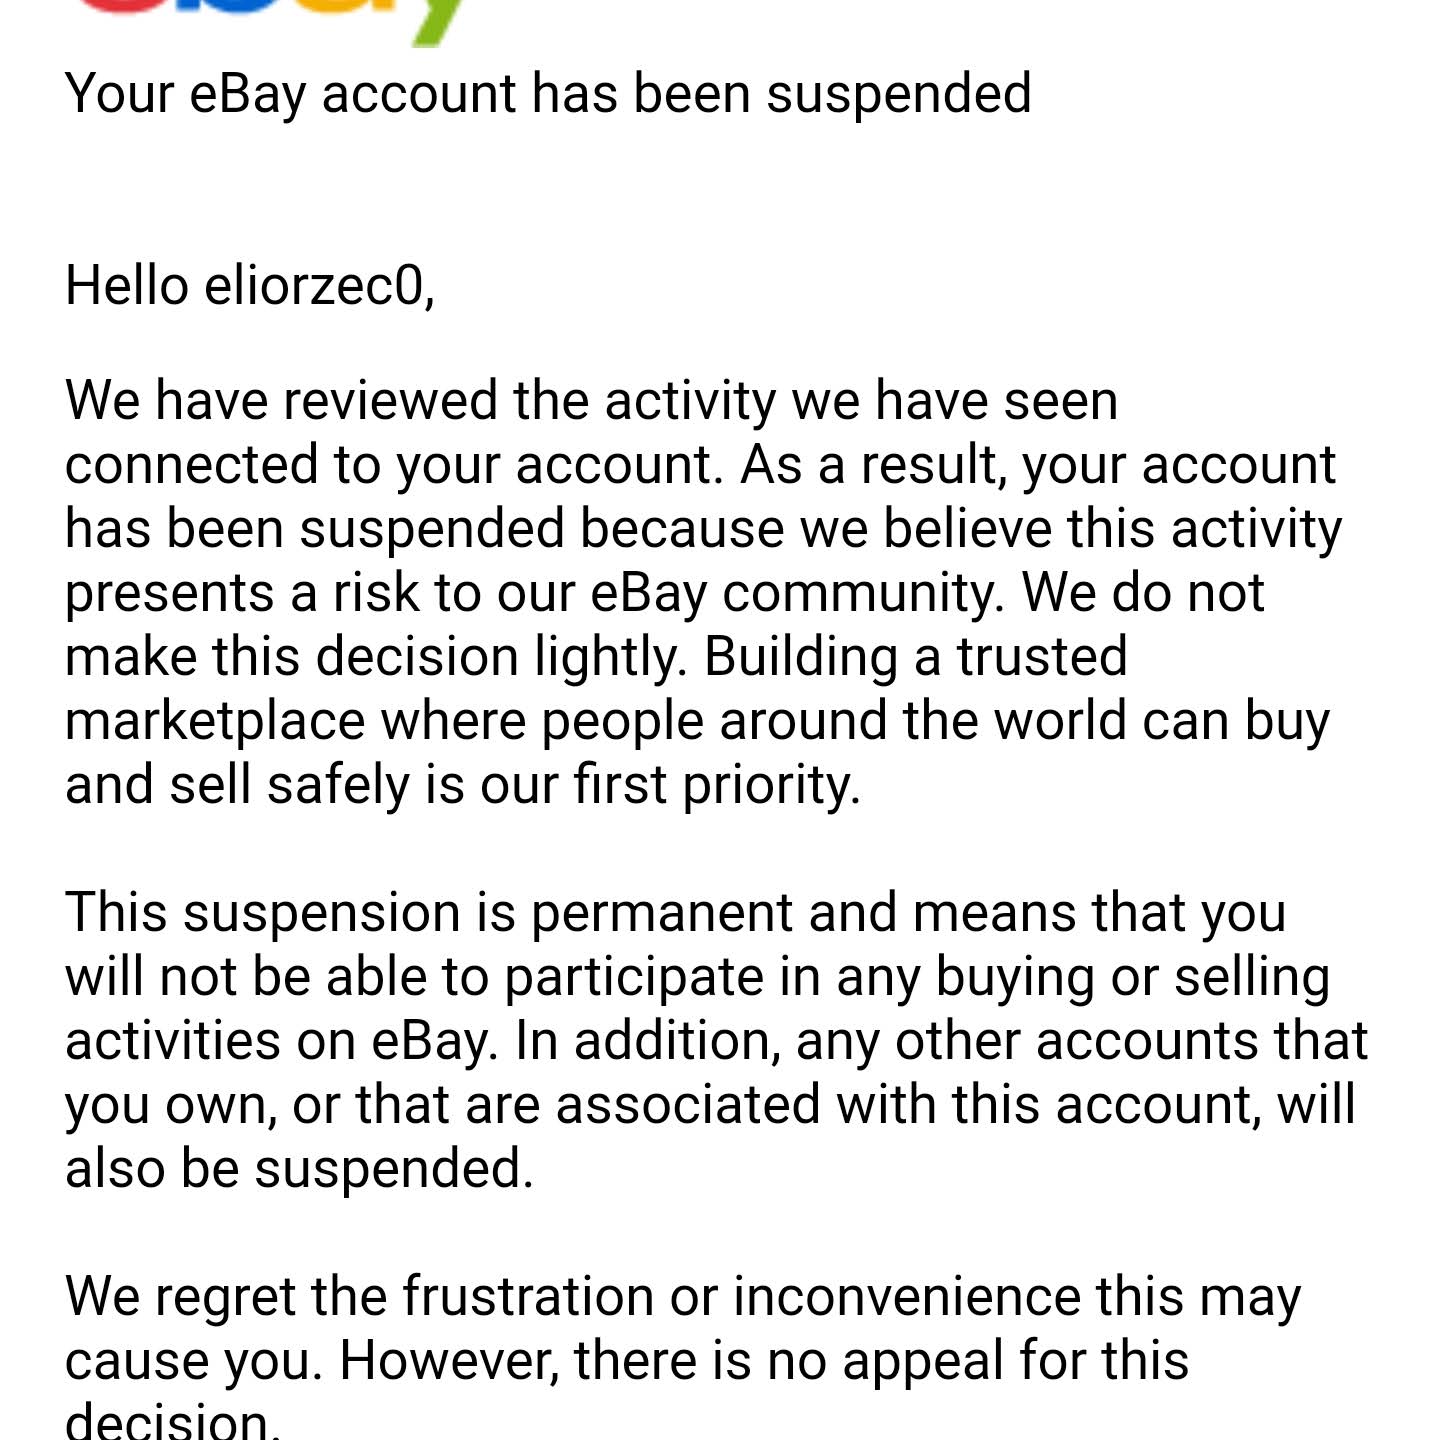Screen dimensions: 1440x1440
Task: Click the word "decision" at the bottom
Action: coord(166,1421)
